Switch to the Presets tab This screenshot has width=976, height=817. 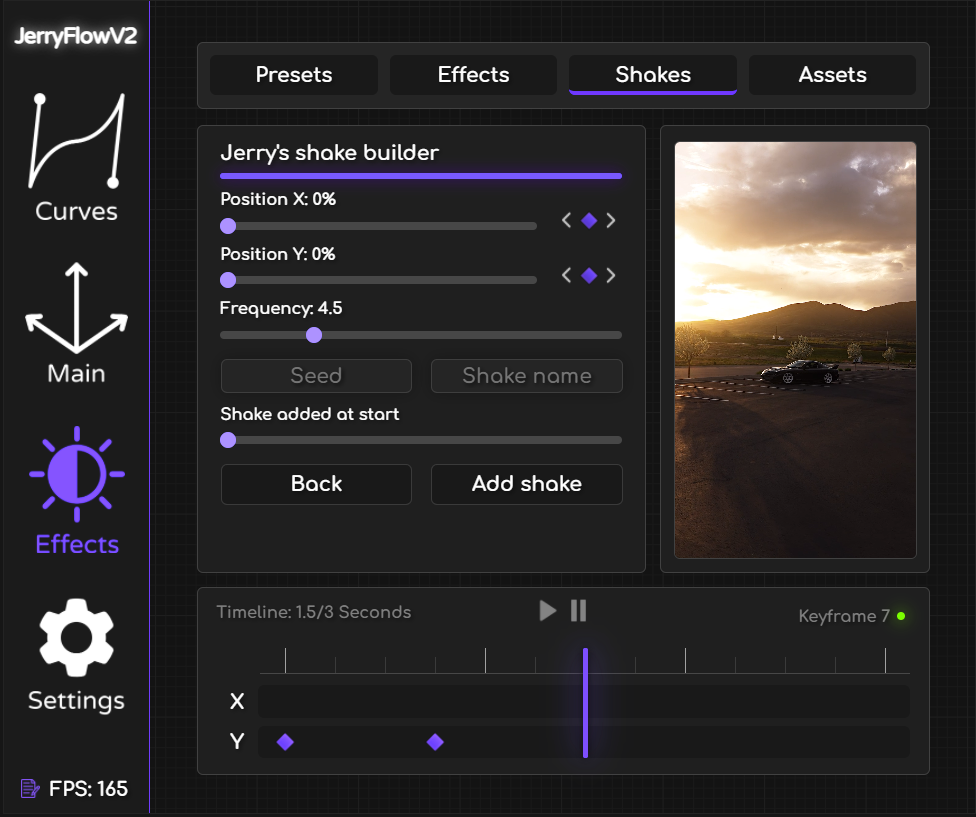[294, 75]
